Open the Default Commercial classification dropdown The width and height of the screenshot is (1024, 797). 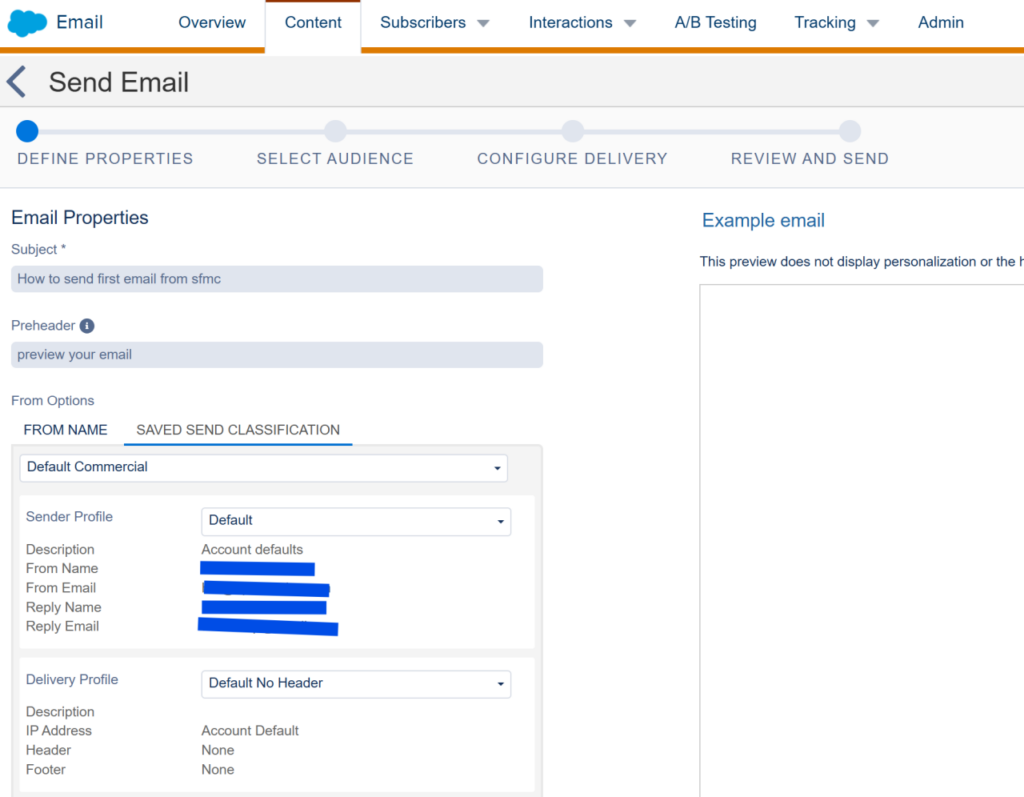pyautogui.click(x=263, y=468)
